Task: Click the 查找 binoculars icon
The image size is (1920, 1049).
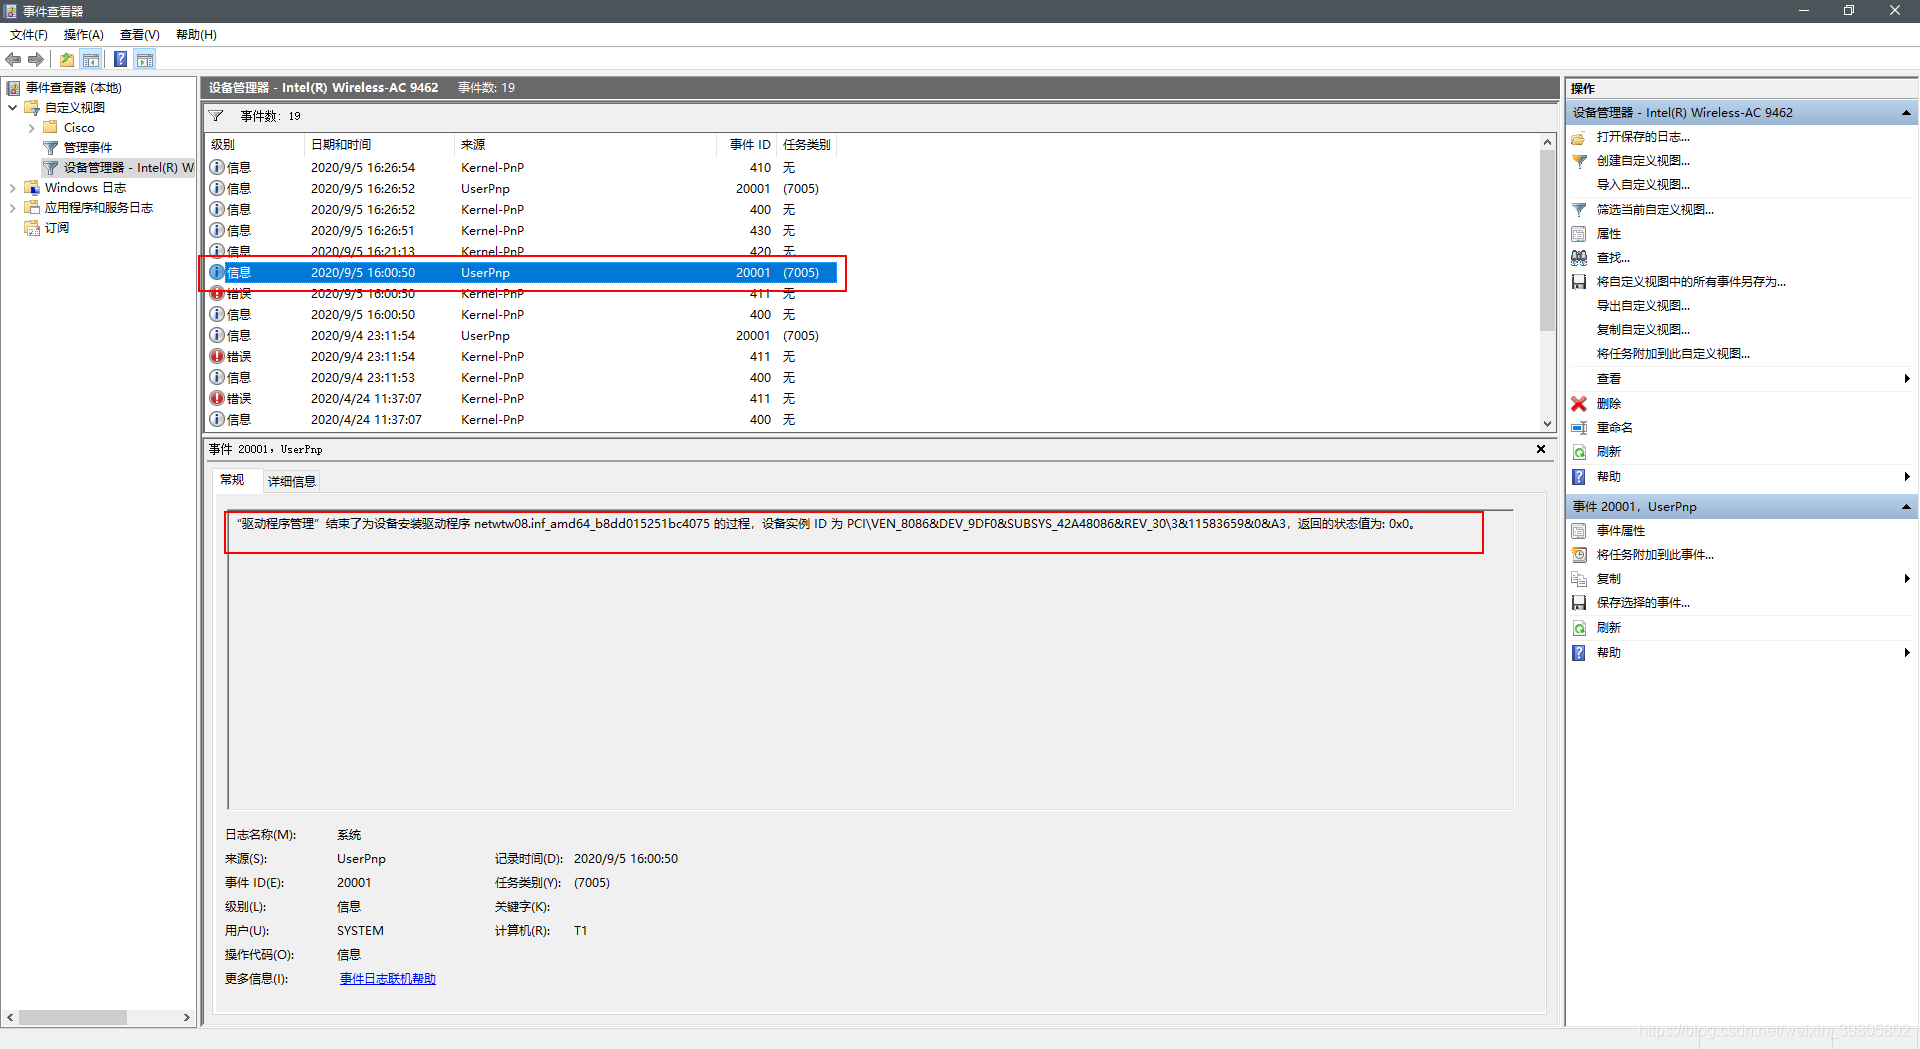Action: pyautogui.click(x=1579, y=258)
